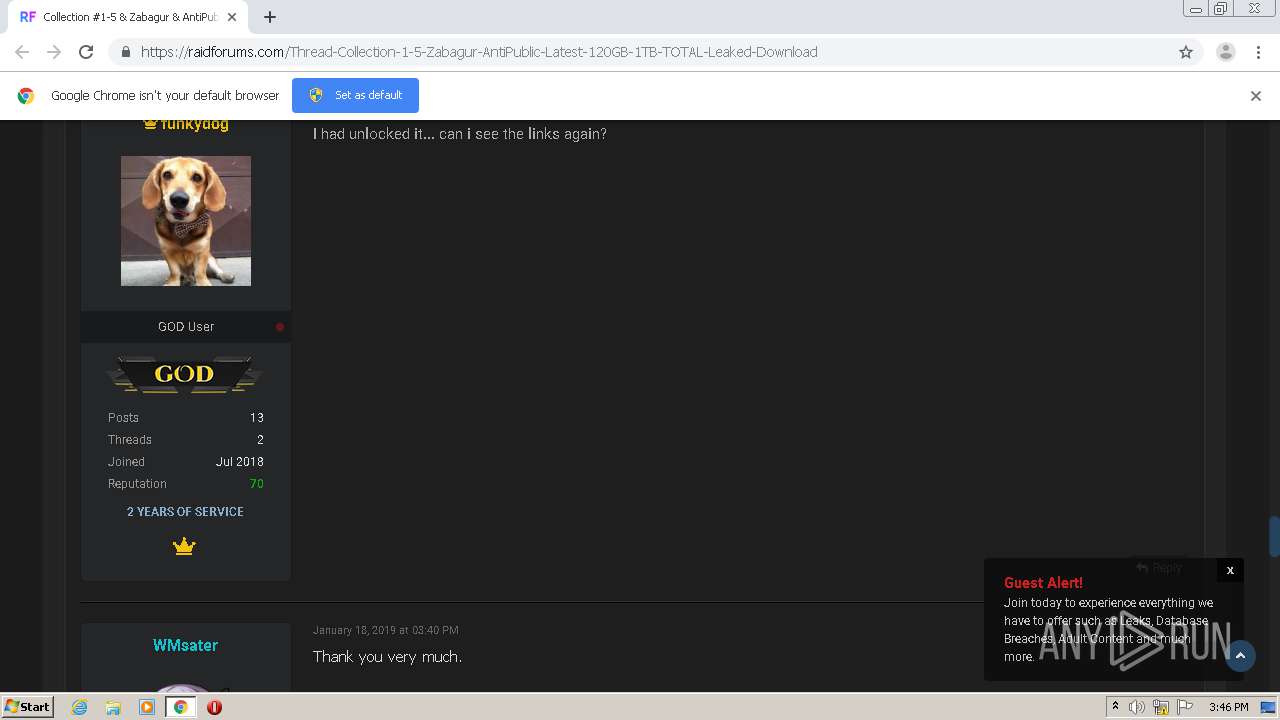Screen dimensions: 1280x720
Task: Click Set as default button
Action: (x=355, y=95)
